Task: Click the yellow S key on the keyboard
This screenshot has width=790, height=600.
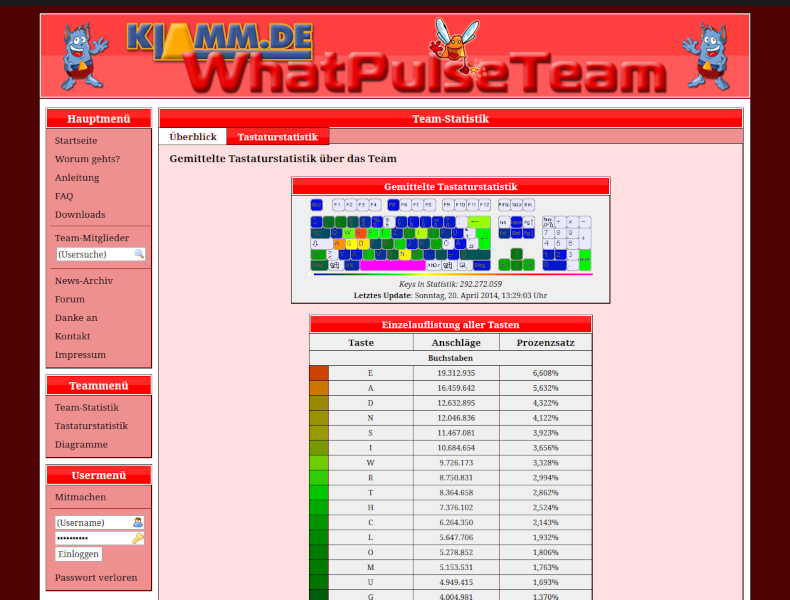Action: pyautogui.click(x=352, y=244)
